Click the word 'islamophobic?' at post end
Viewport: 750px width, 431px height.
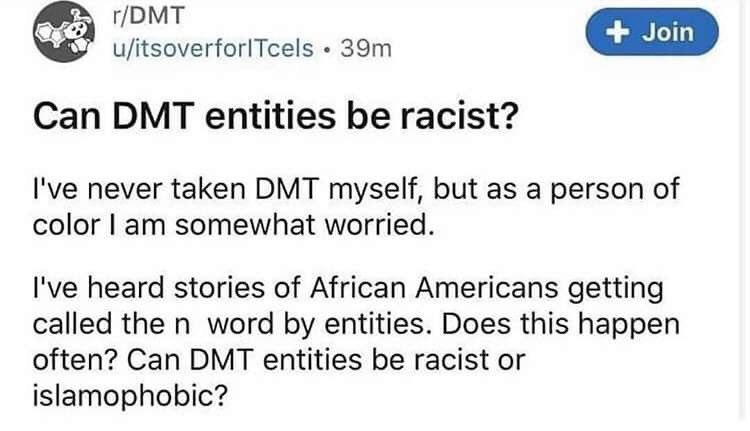(x=130, y=396)
